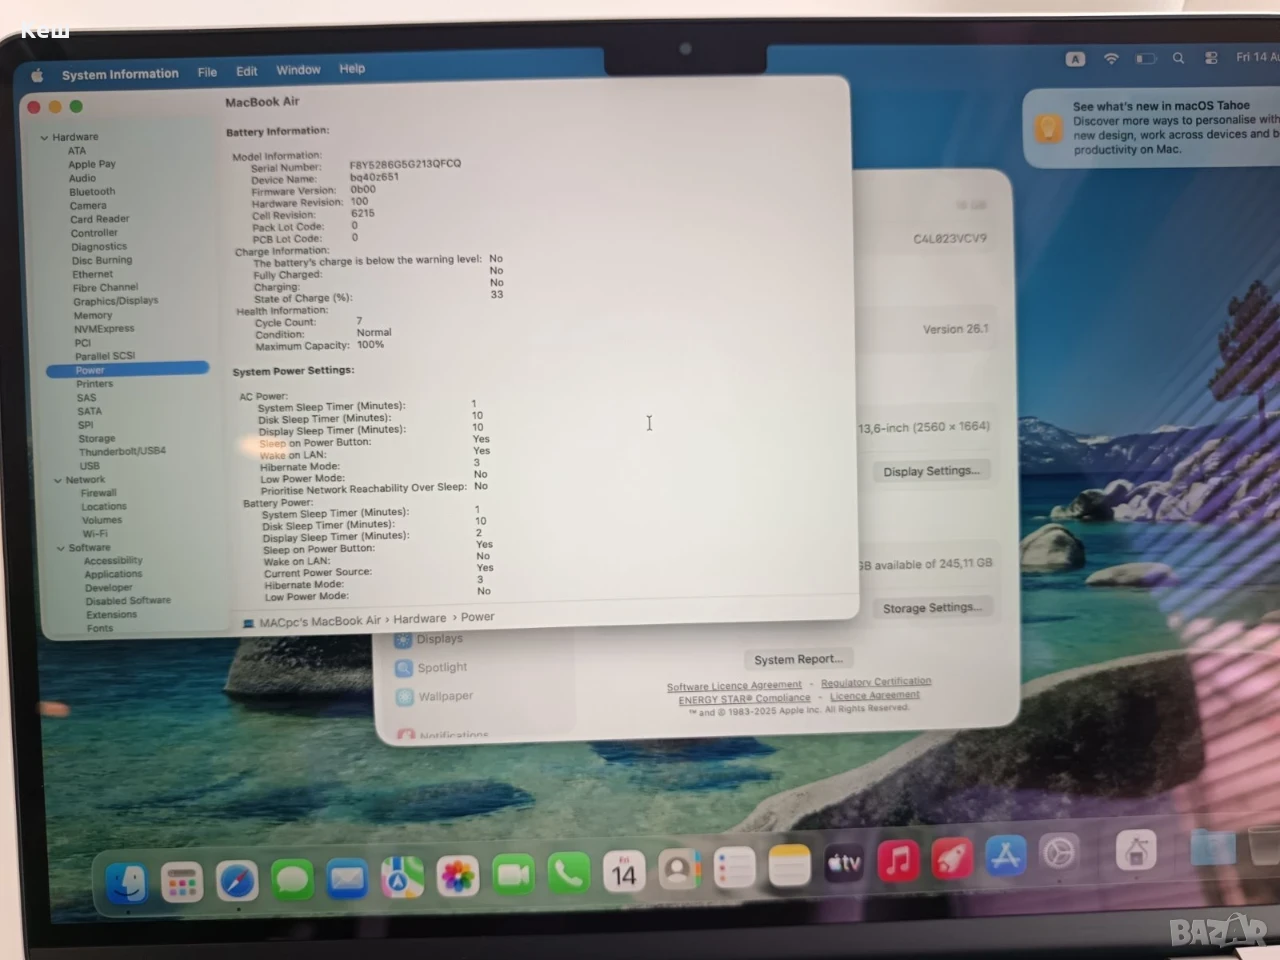1280x960 pixels.
Task: Open Spotlight search in the menu bar
Action: point(1178,58)
